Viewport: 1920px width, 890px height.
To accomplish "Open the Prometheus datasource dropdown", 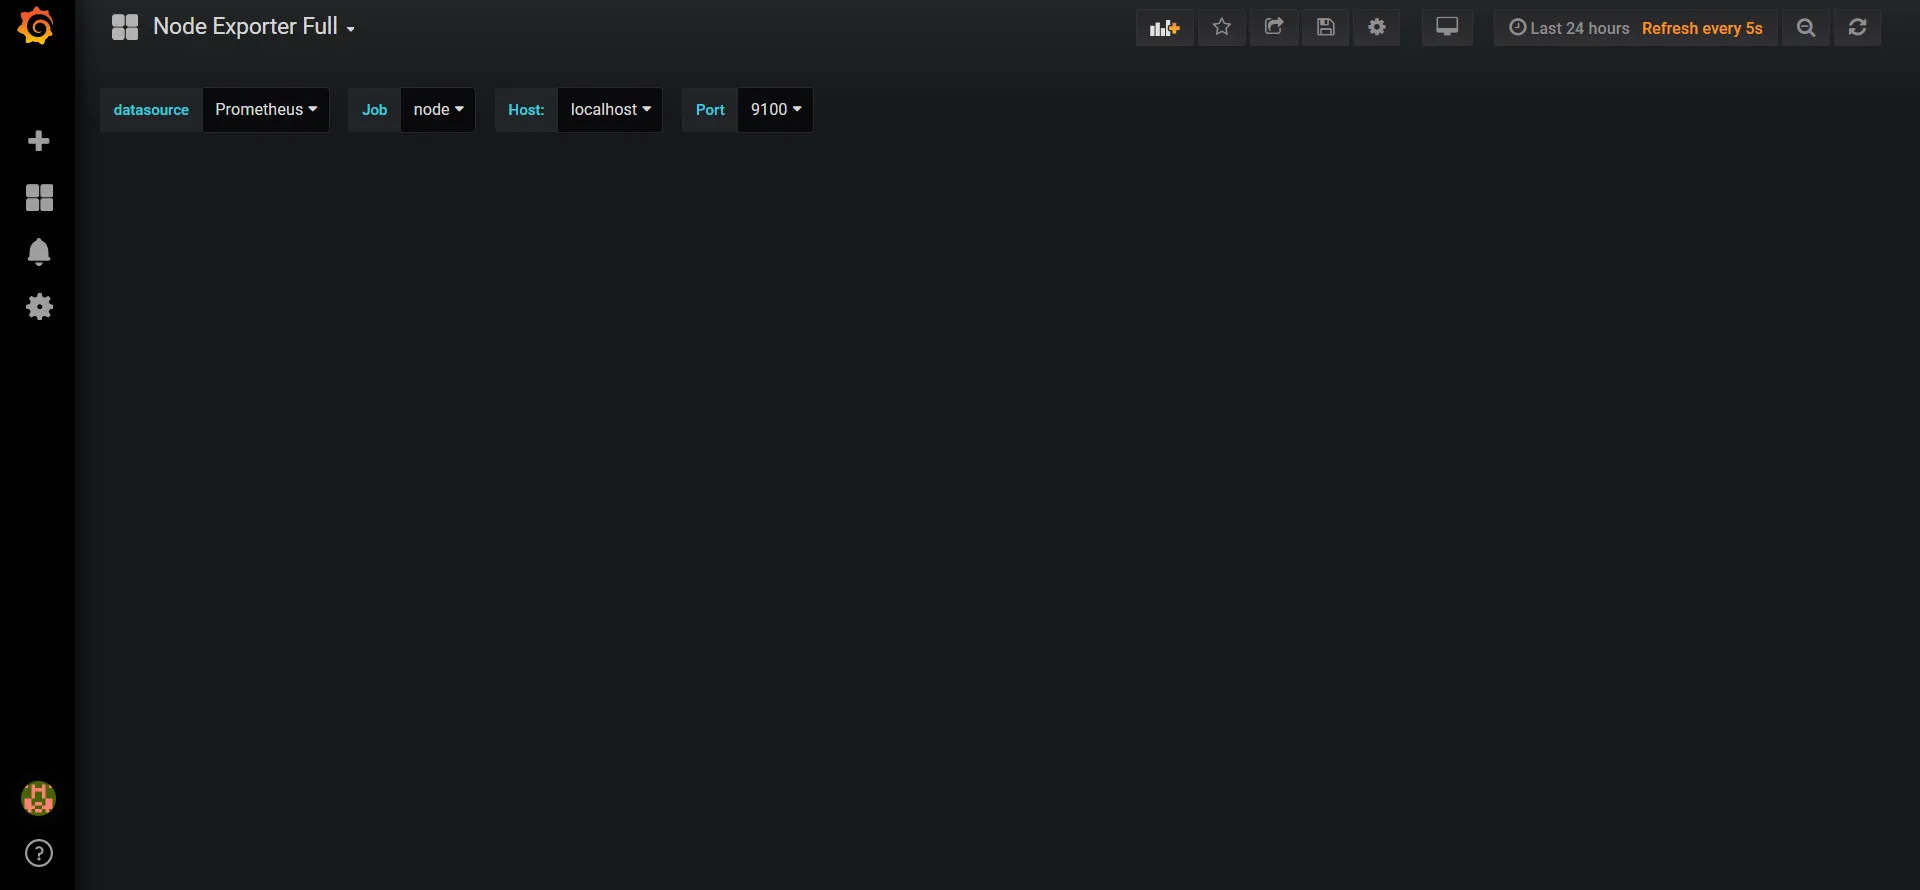I will point(266,110).
